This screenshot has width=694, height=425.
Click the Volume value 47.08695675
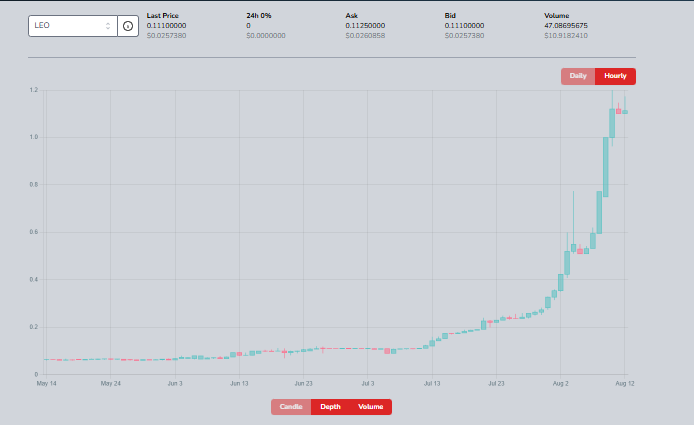[x=566, y=26]
